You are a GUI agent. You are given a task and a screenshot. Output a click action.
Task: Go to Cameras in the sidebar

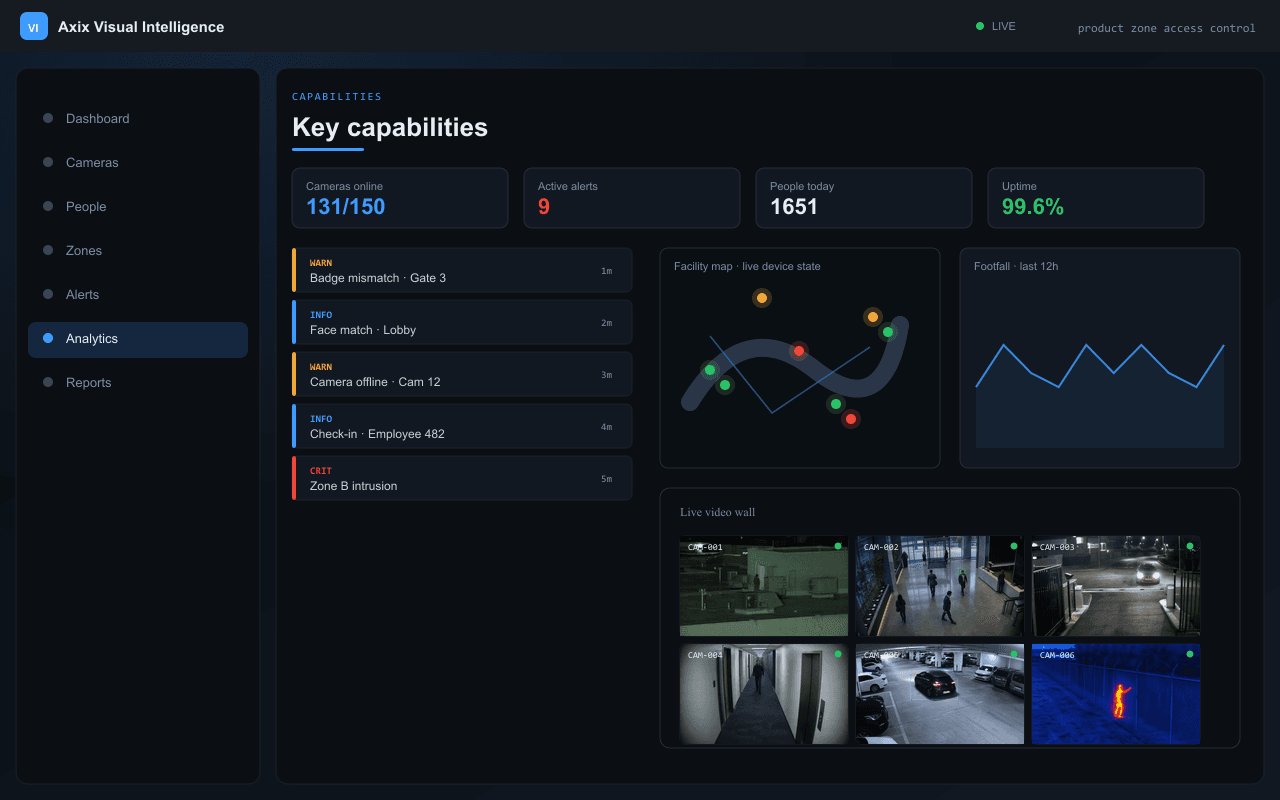138,162
